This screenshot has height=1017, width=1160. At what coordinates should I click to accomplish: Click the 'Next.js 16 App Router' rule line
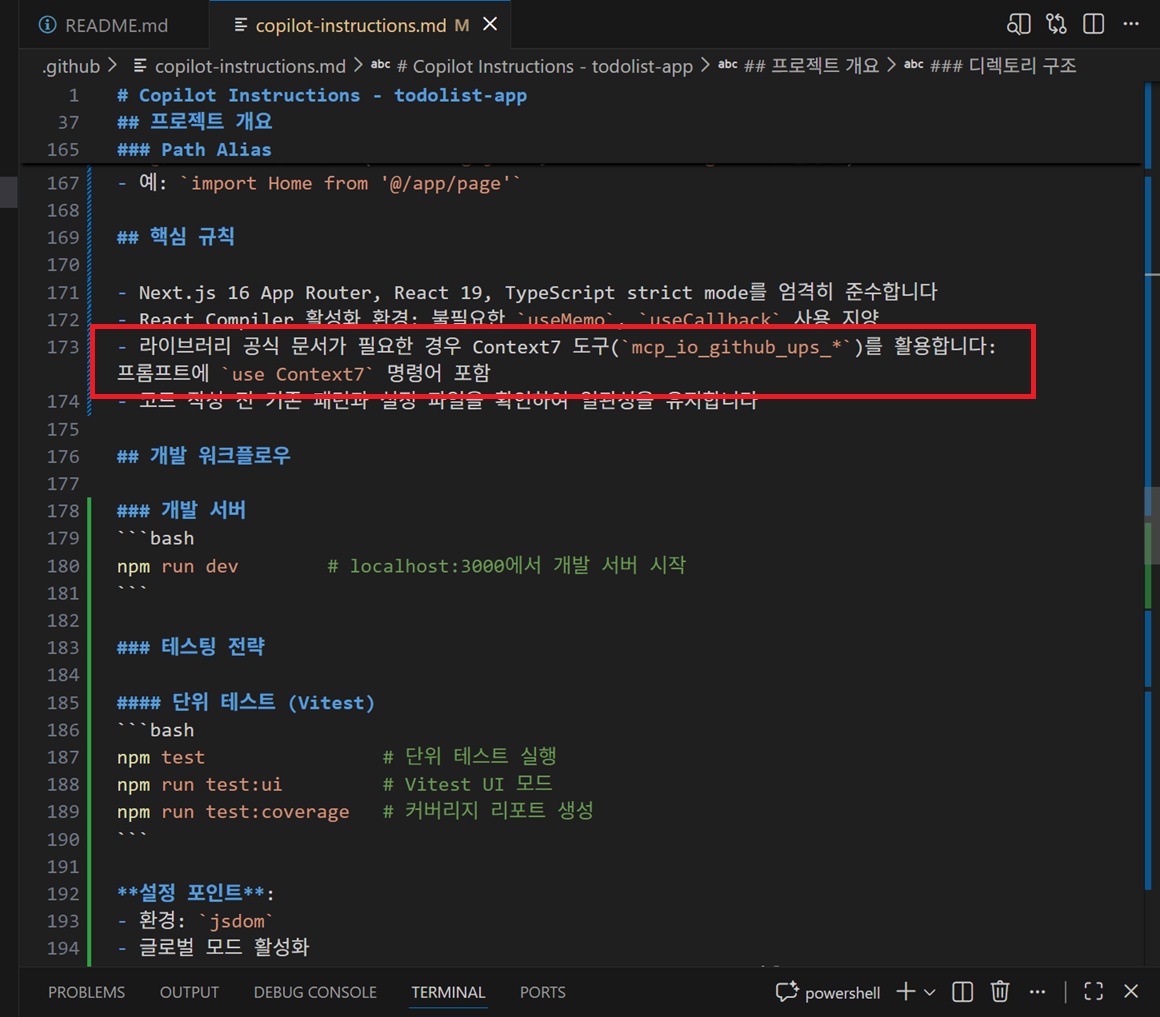tap(527, 293)
